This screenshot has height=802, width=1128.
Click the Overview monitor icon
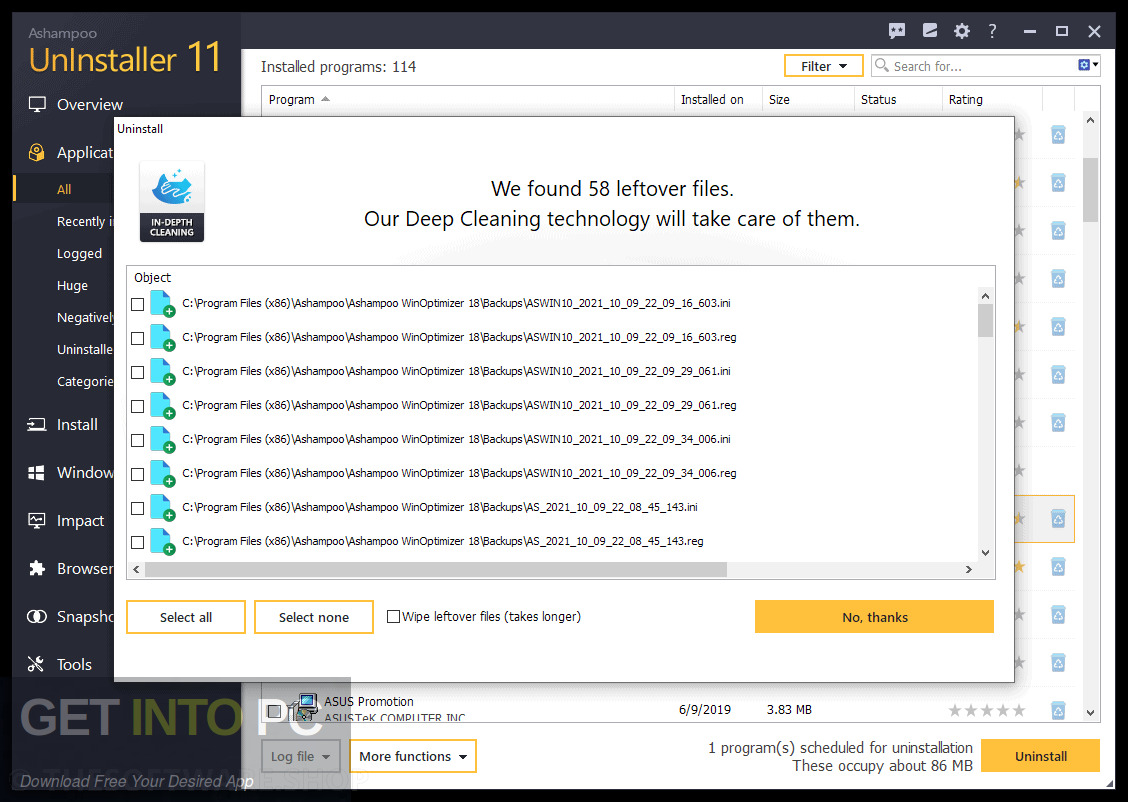37,104
